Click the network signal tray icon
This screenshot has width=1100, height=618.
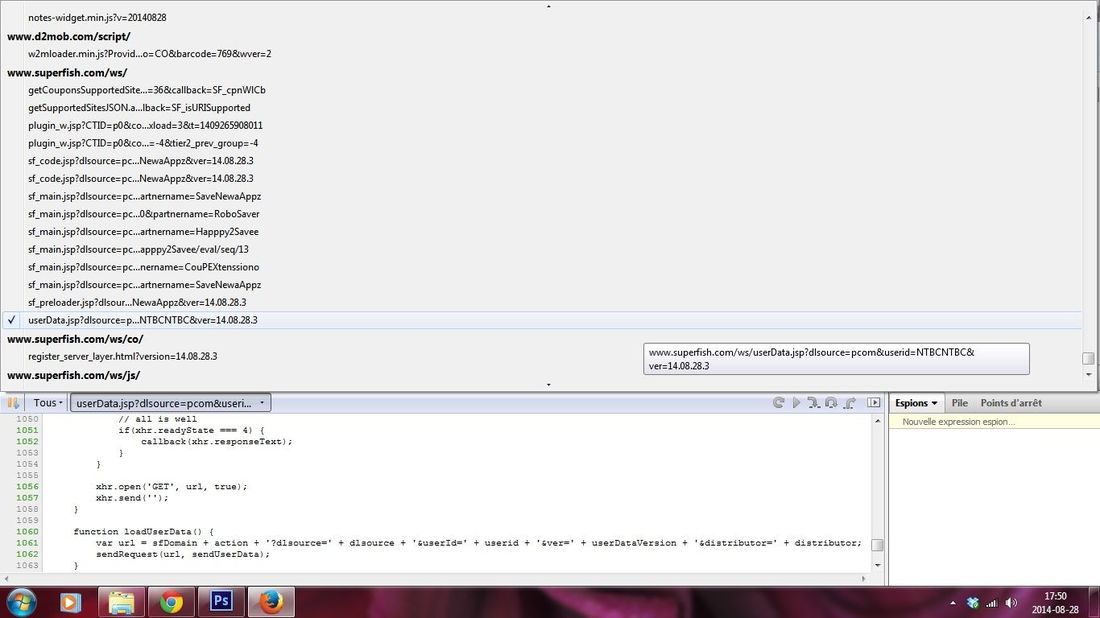point(991,603)
